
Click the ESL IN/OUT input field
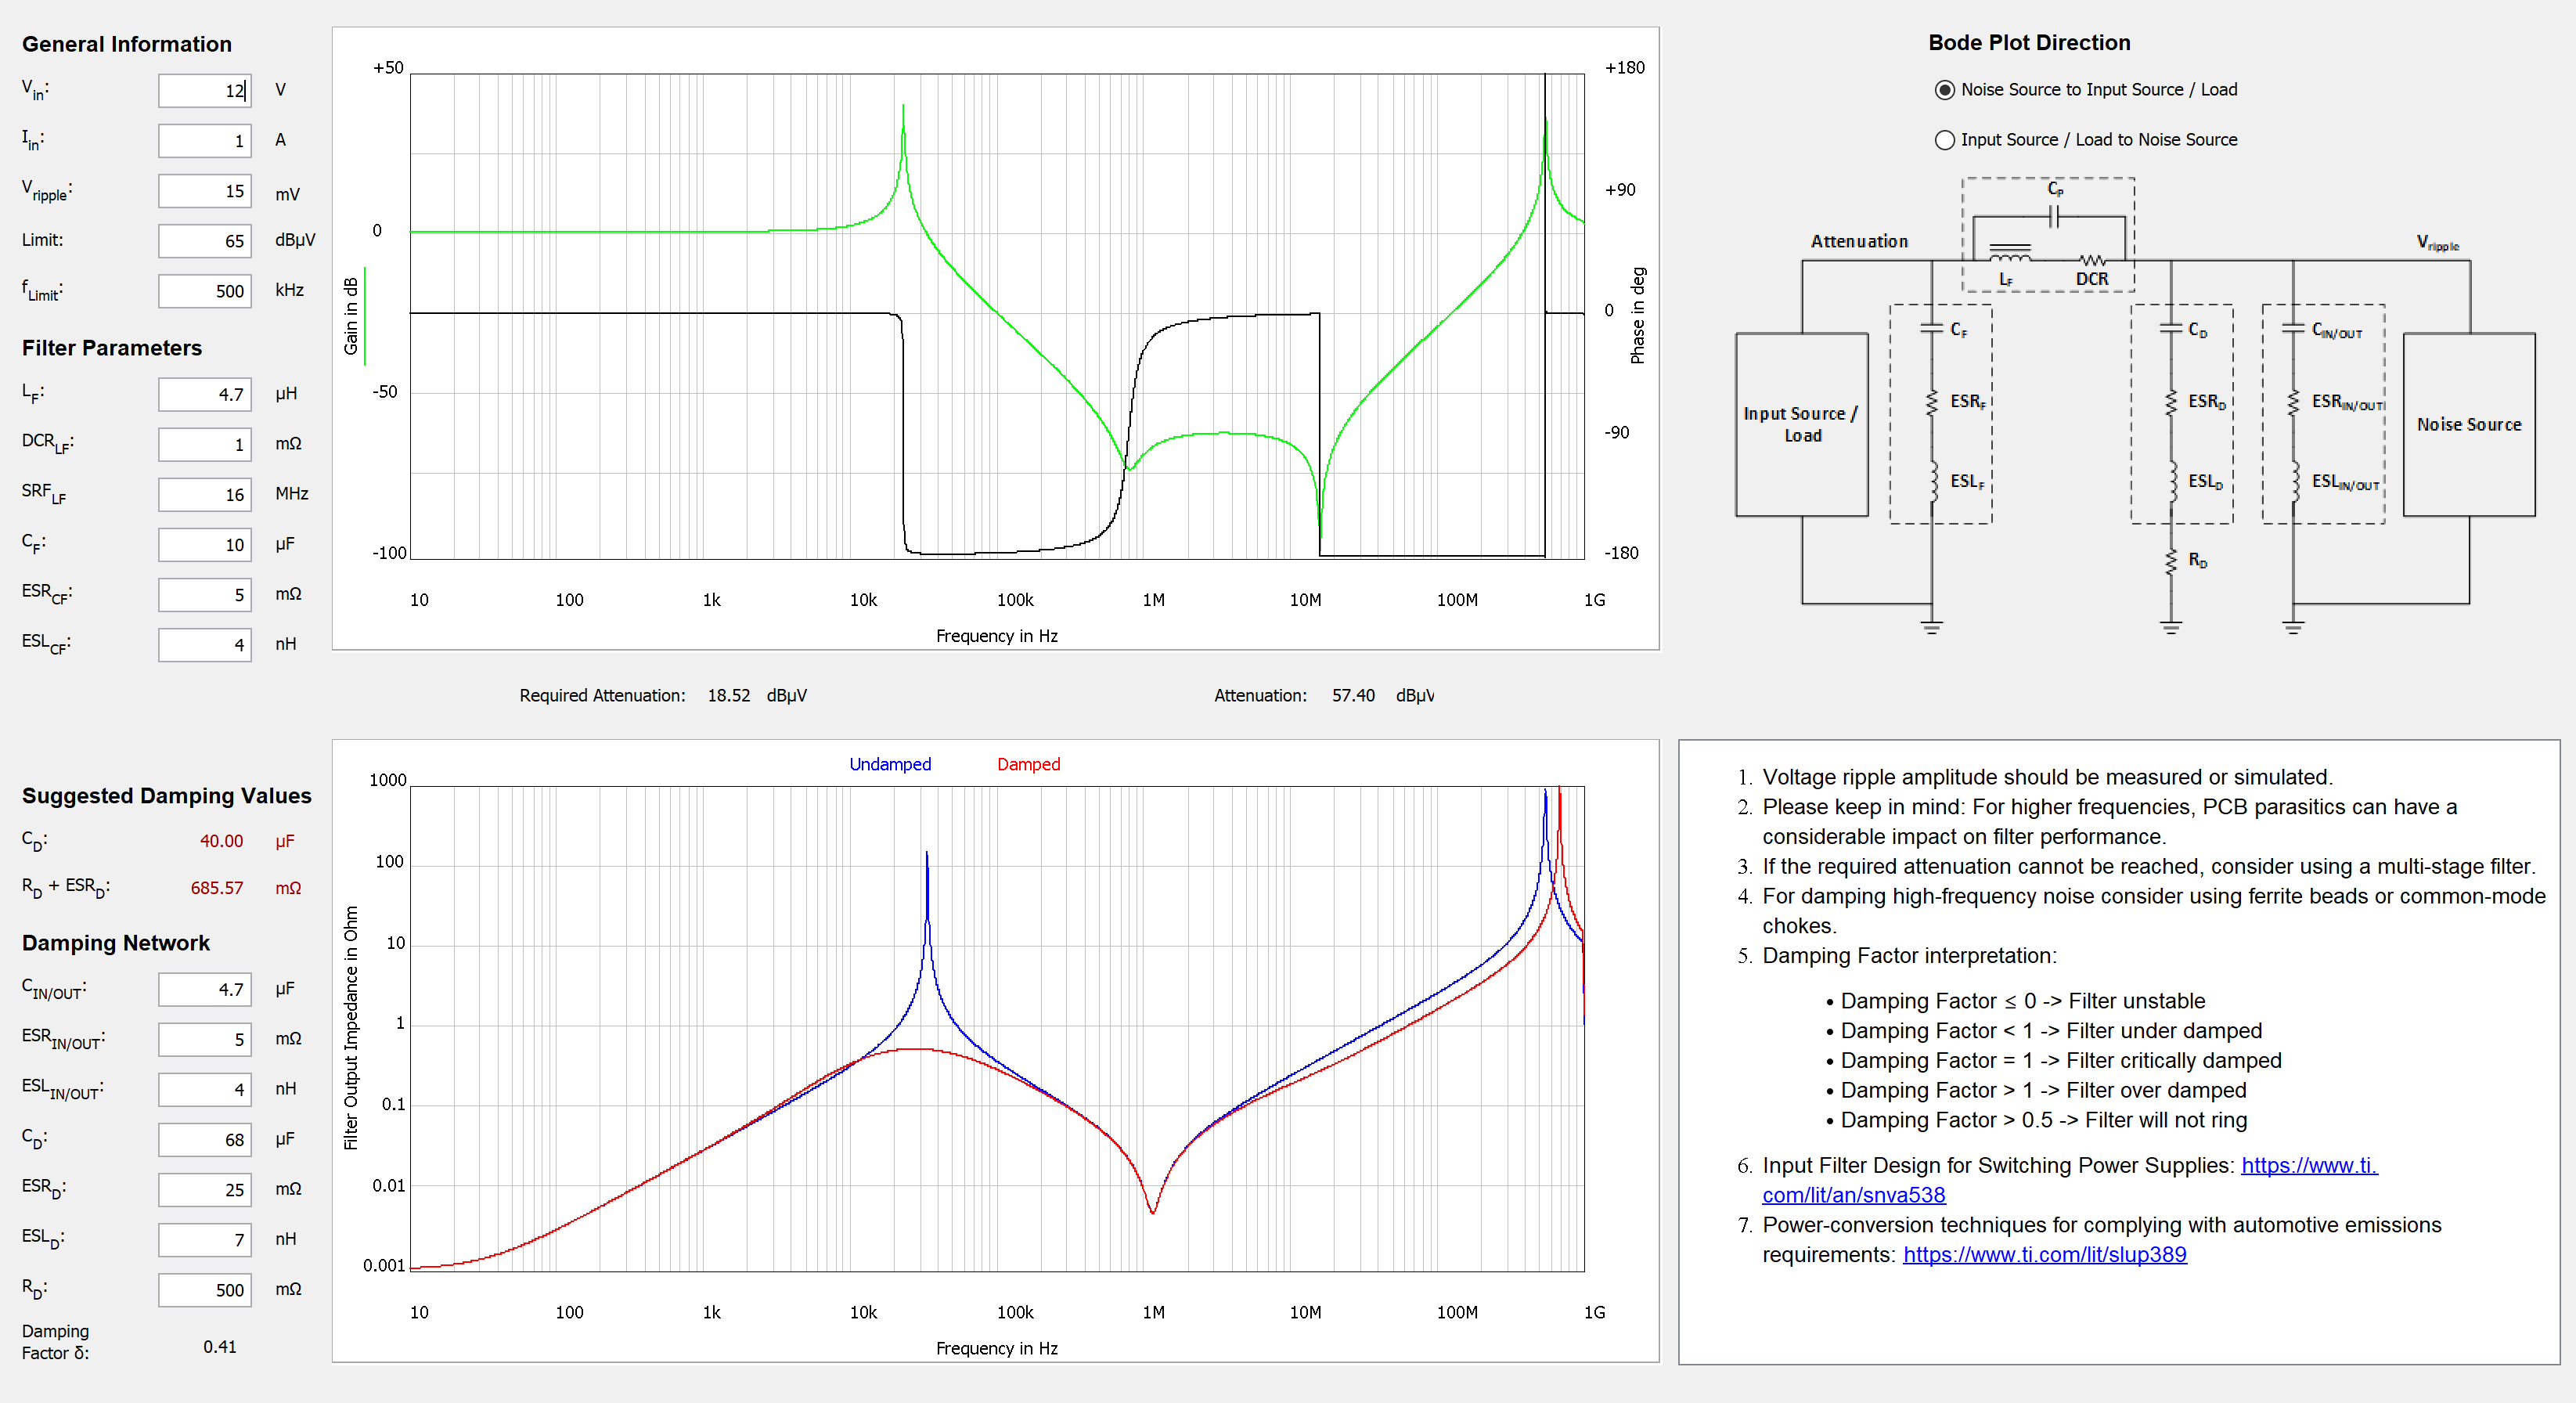point(205,1089)
